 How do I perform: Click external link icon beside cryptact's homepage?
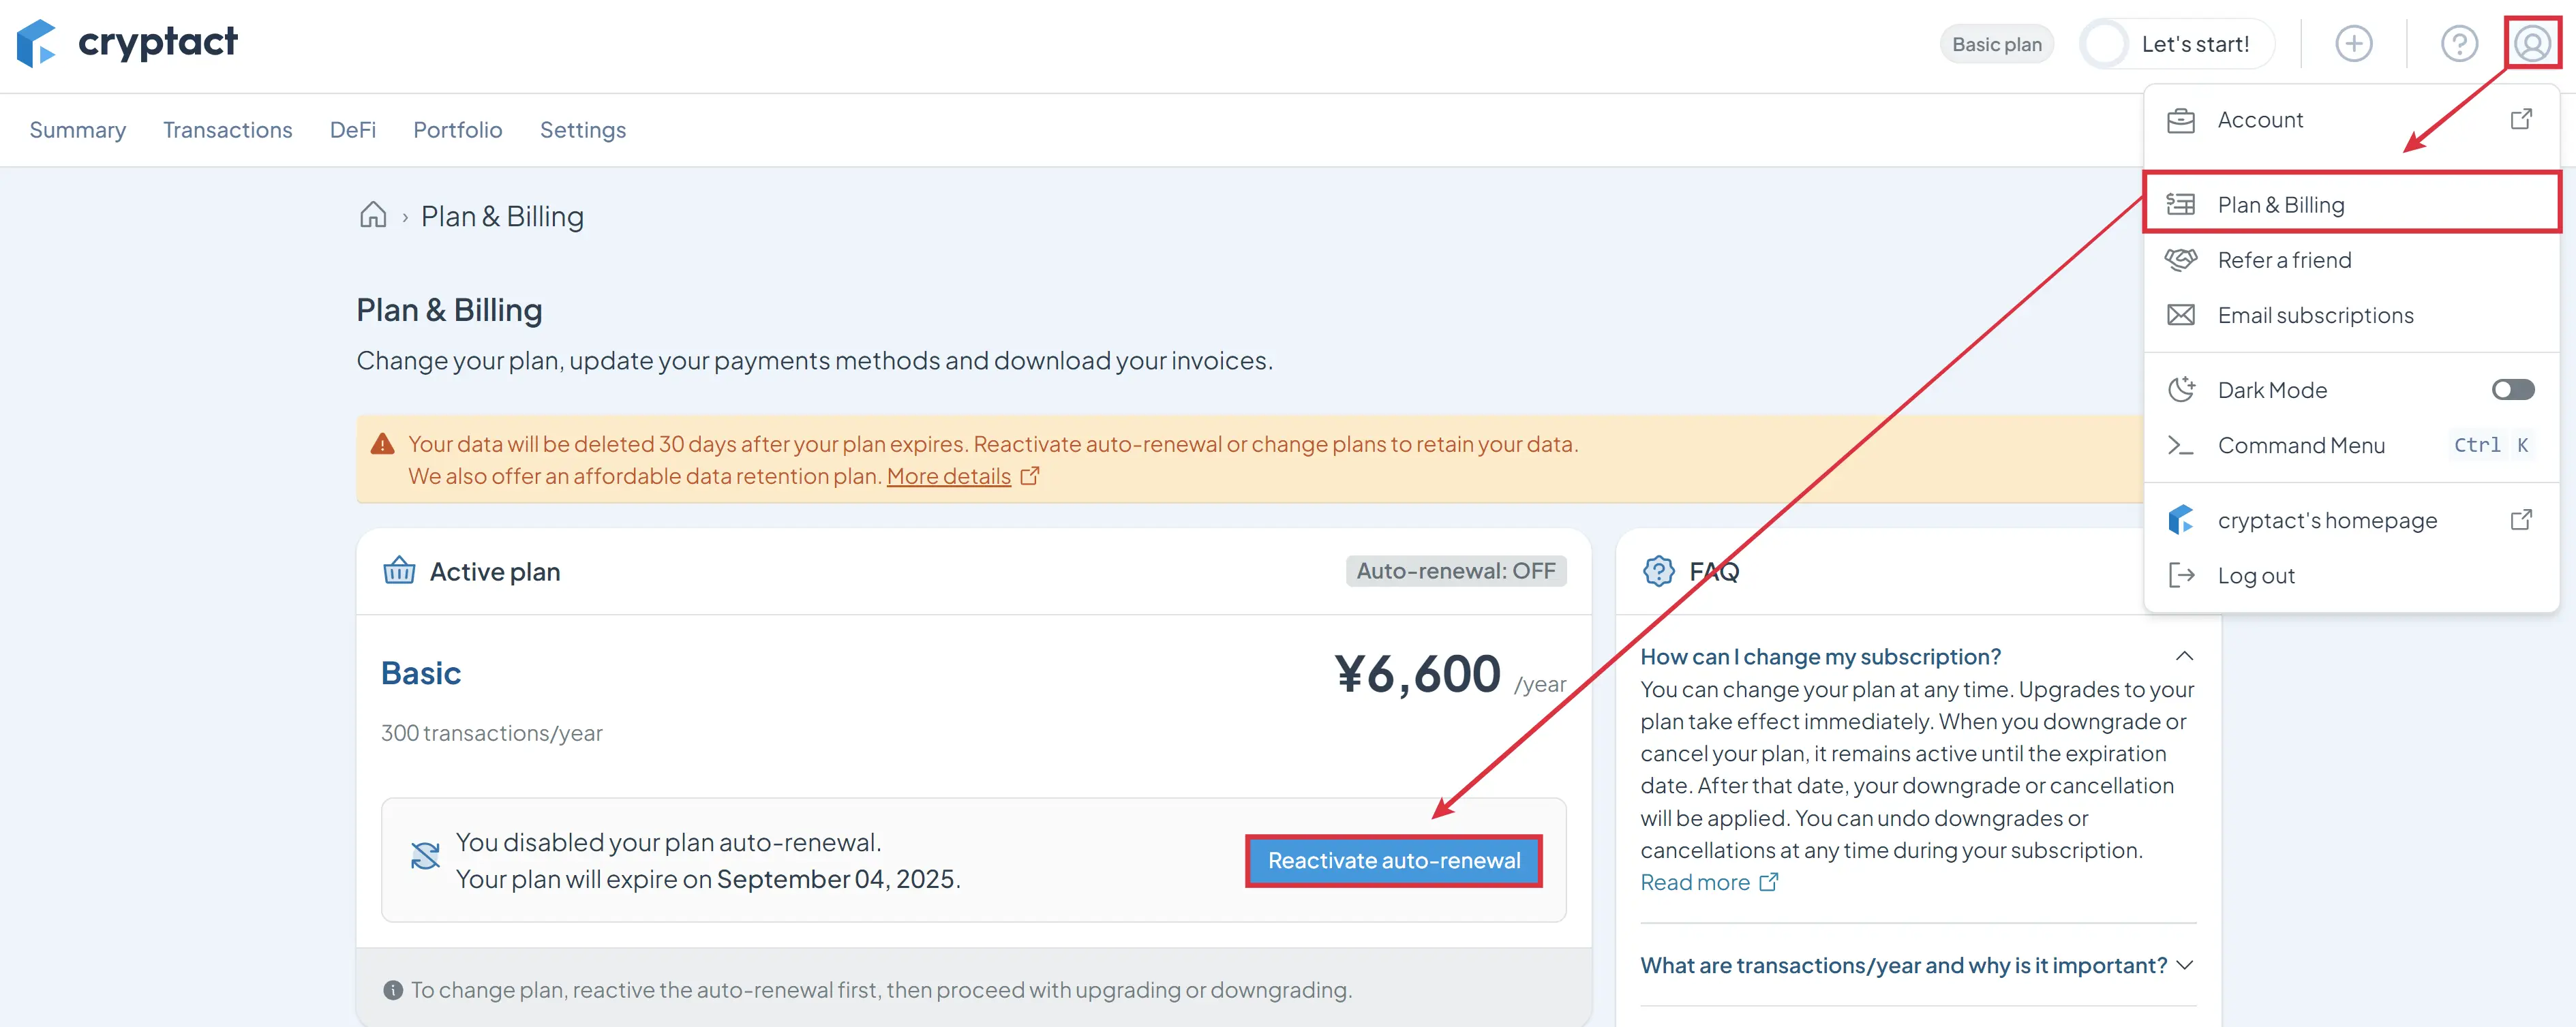tap(2521, 520)
